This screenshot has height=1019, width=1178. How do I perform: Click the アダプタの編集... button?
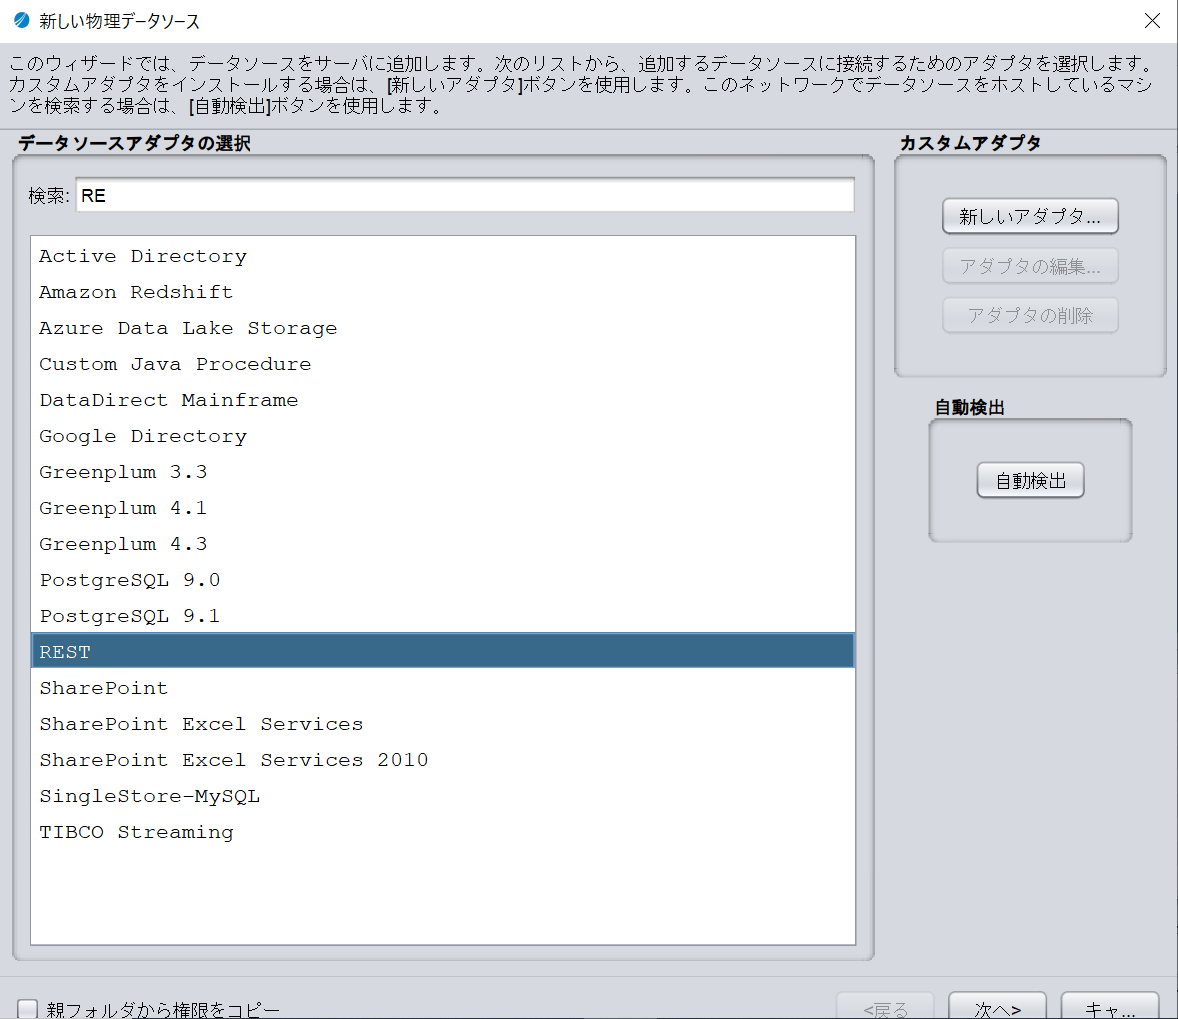(x=1030, y=266)
